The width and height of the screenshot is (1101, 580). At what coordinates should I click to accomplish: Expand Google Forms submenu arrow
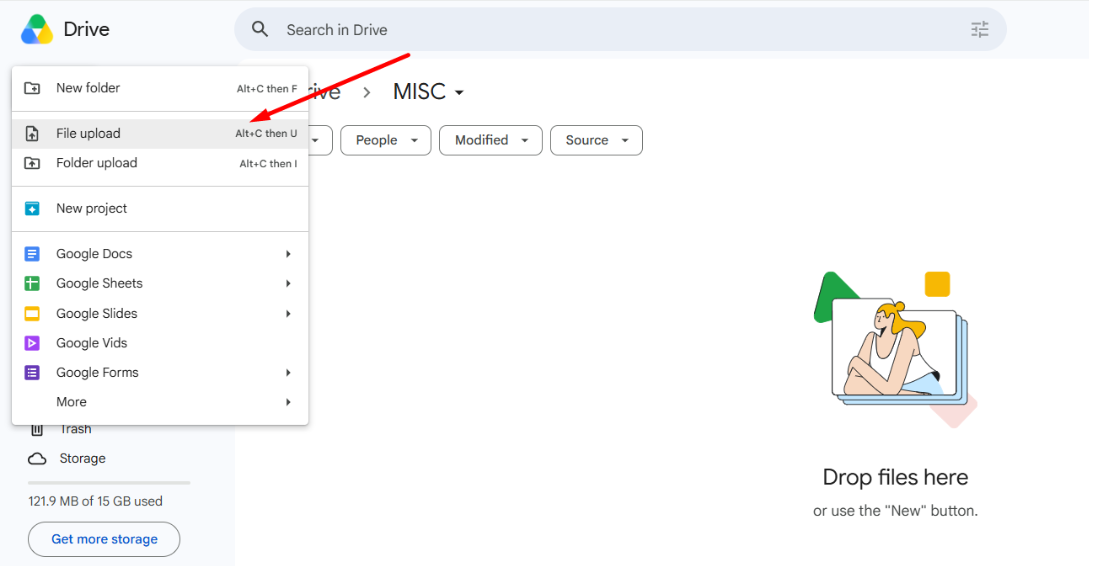pyautogui.click(x=288, y=373)
